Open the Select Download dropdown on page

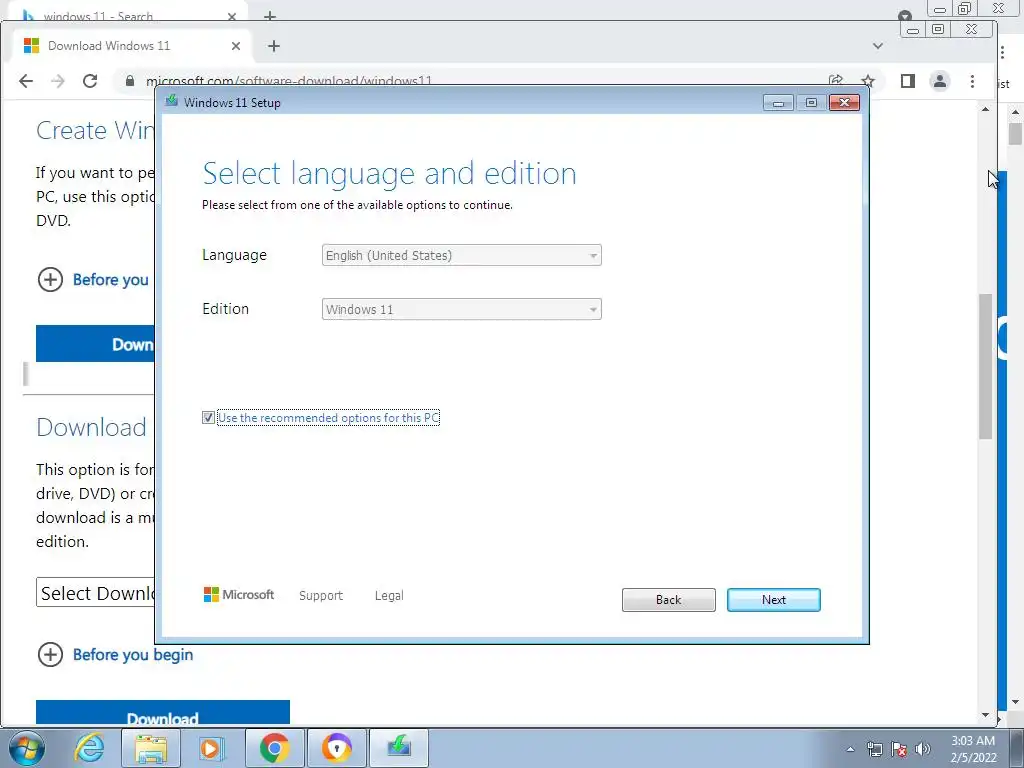tap(96, 592)
